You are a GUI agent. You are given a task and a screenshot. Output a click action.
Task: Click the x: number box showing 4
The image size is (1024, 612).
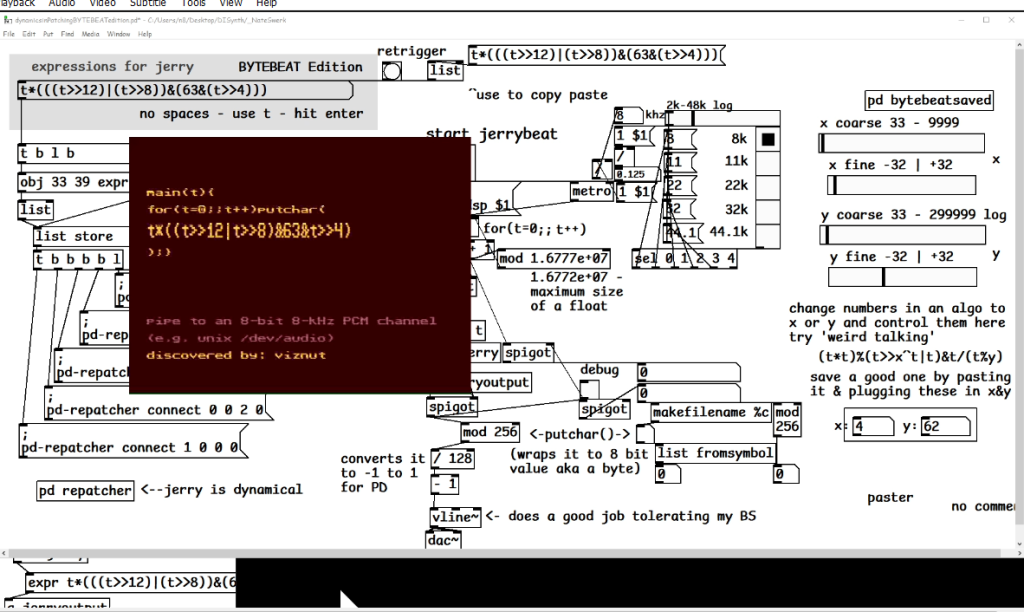[x=872, y=427]
